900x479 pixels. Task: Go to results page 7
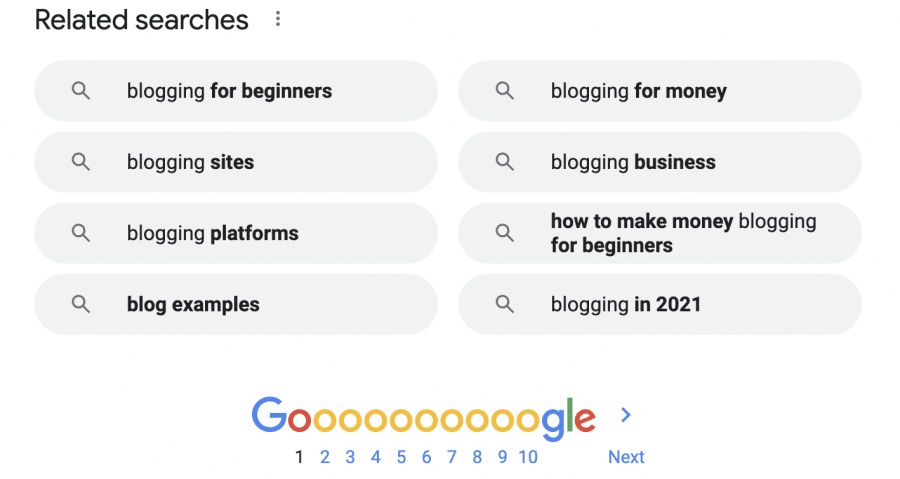click(452, 457)
